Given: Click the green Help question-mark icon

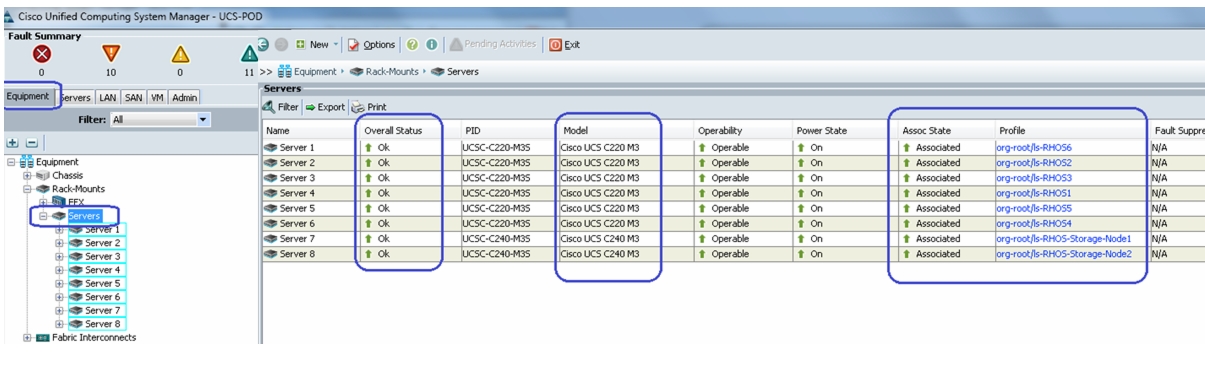Looking at the screenshot, I should pos(411,44).
